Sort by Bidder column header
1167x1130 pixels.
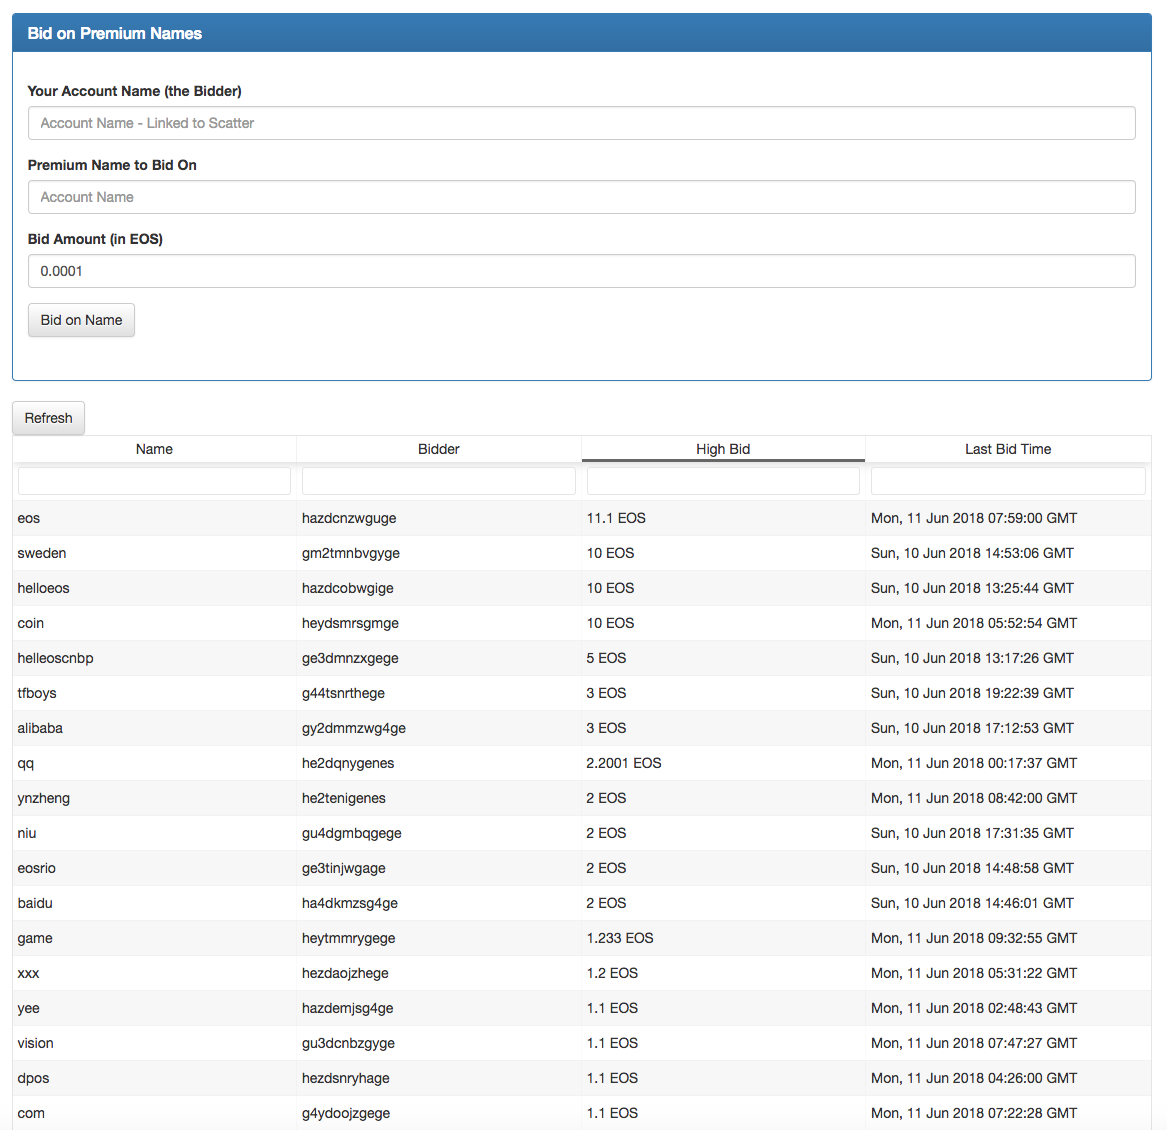click(x=438, y=449)
